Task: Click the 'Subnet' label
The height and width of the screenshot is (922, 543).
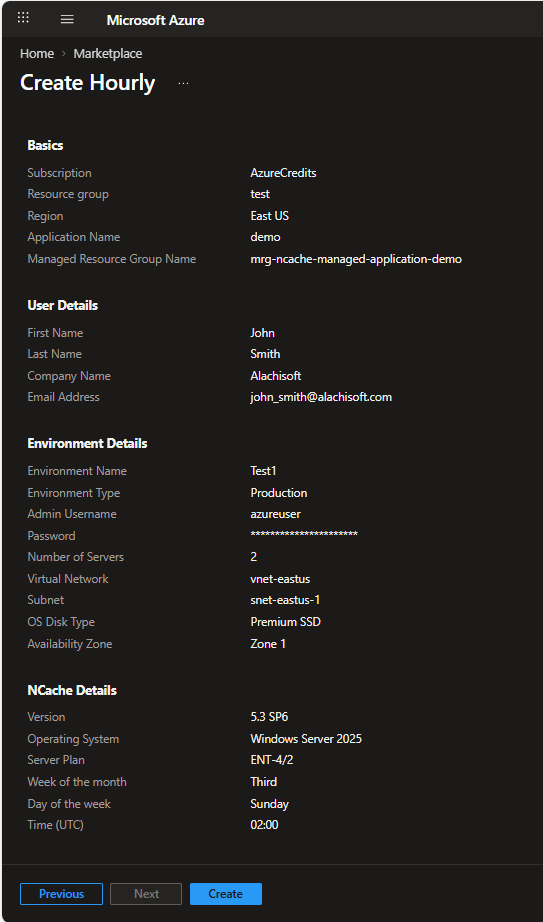Action: [x=46, y=600]
